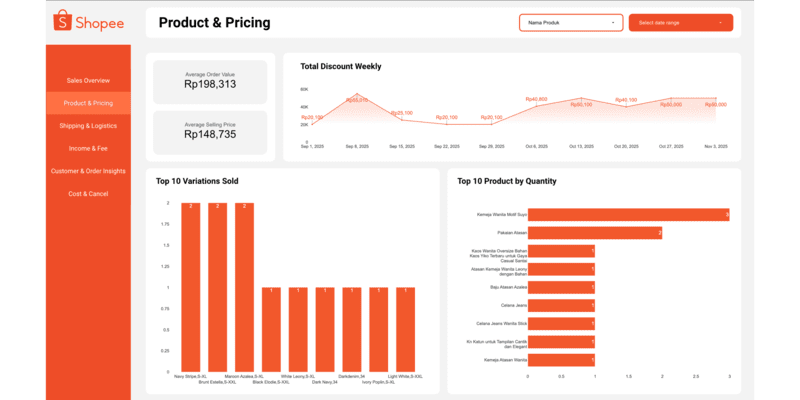Click the Celana Jeans quantity bar
800x400 pixels.
pyautogui.click(x=561, y=305)
